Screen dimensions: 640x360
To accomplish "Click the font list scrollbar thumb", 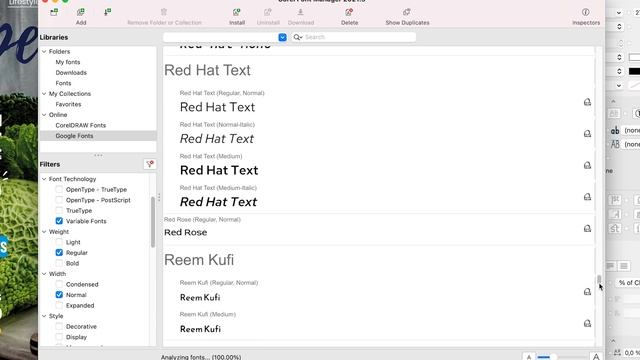I will pos(599,279).
